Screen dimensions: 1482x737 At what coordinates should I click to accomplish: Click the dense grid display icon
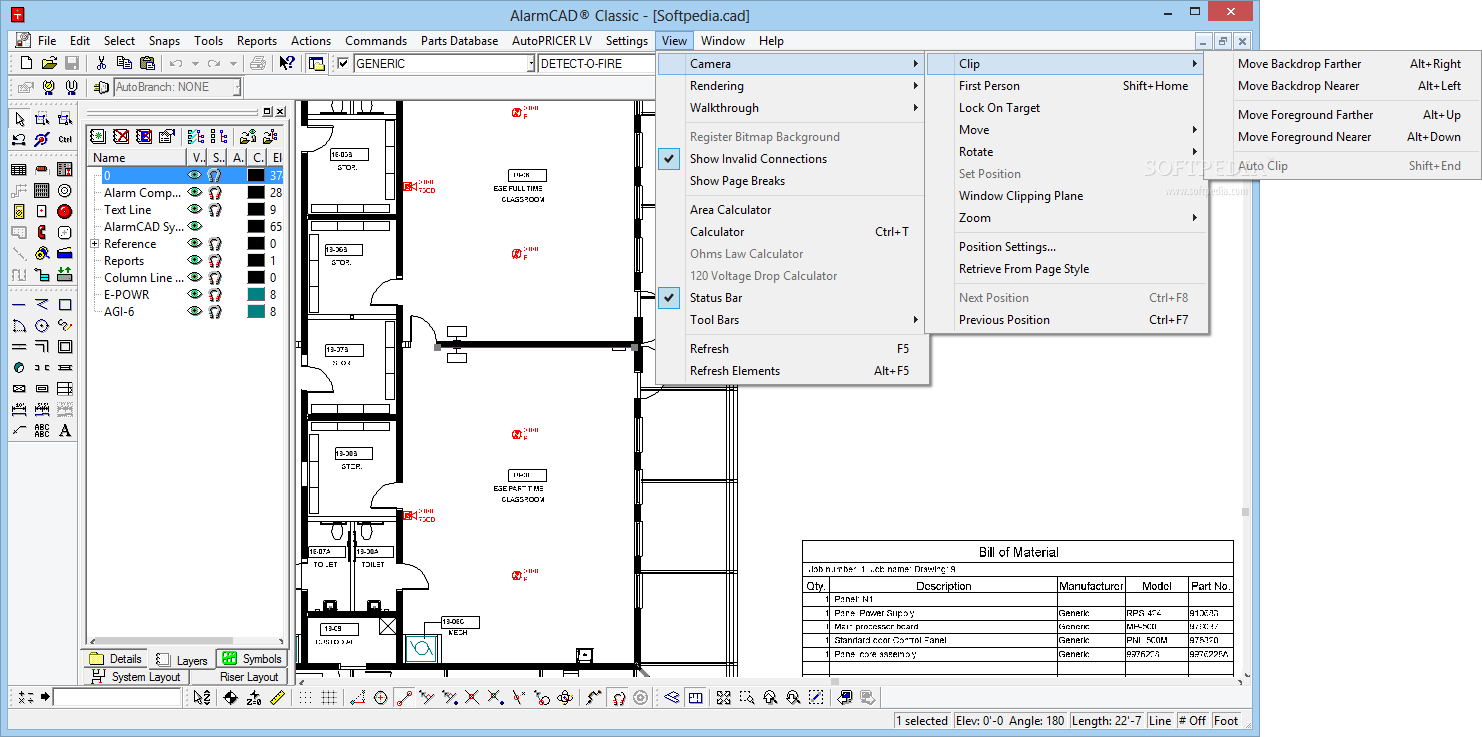328,697
